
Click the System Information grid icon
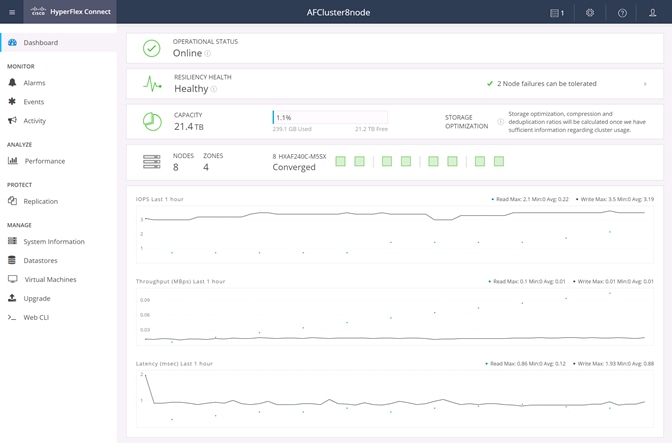coord(12,241)
